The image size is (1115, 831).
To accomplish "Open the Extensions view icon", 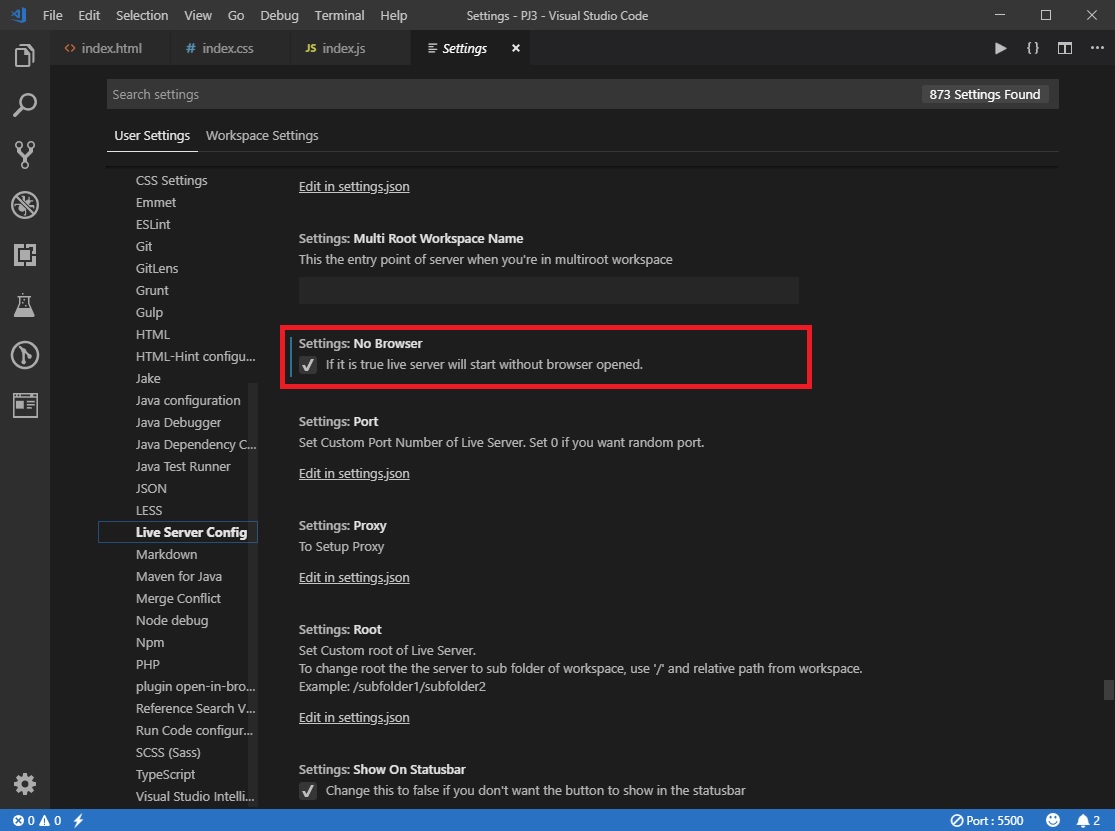I will 24,254.
